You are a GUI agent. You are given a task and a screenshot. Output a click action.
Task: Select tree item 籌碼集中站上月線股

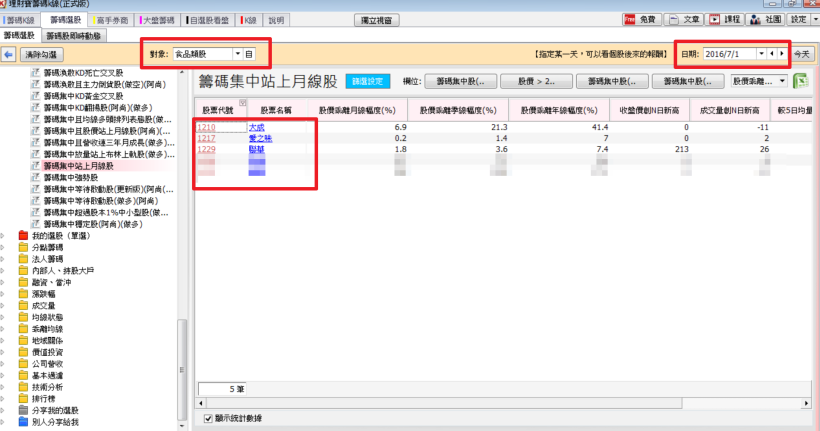click(78, 166)
